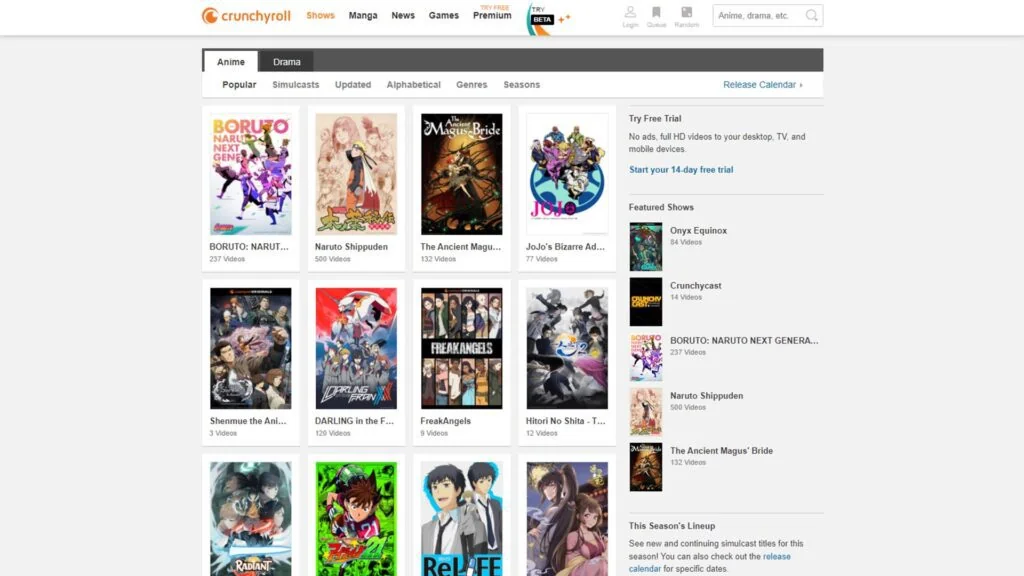
Task: Click Start your 14-day free trial
Action: (x=681, y=170)
